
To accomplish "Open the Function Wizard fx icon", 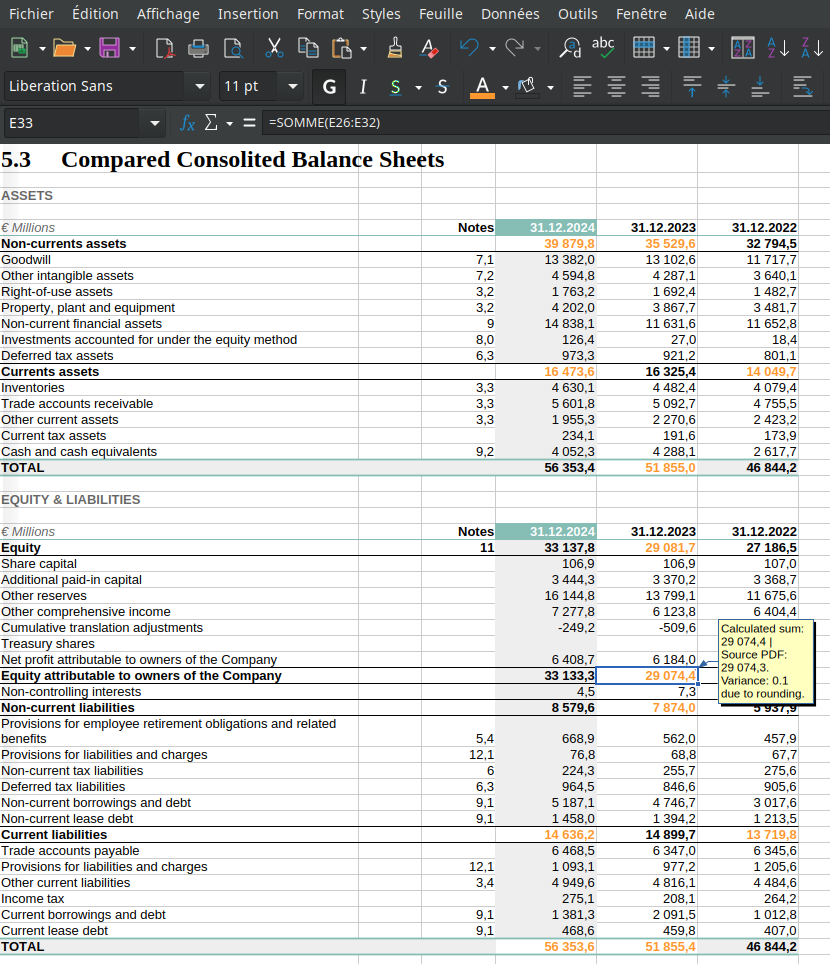I will point(187,123).
